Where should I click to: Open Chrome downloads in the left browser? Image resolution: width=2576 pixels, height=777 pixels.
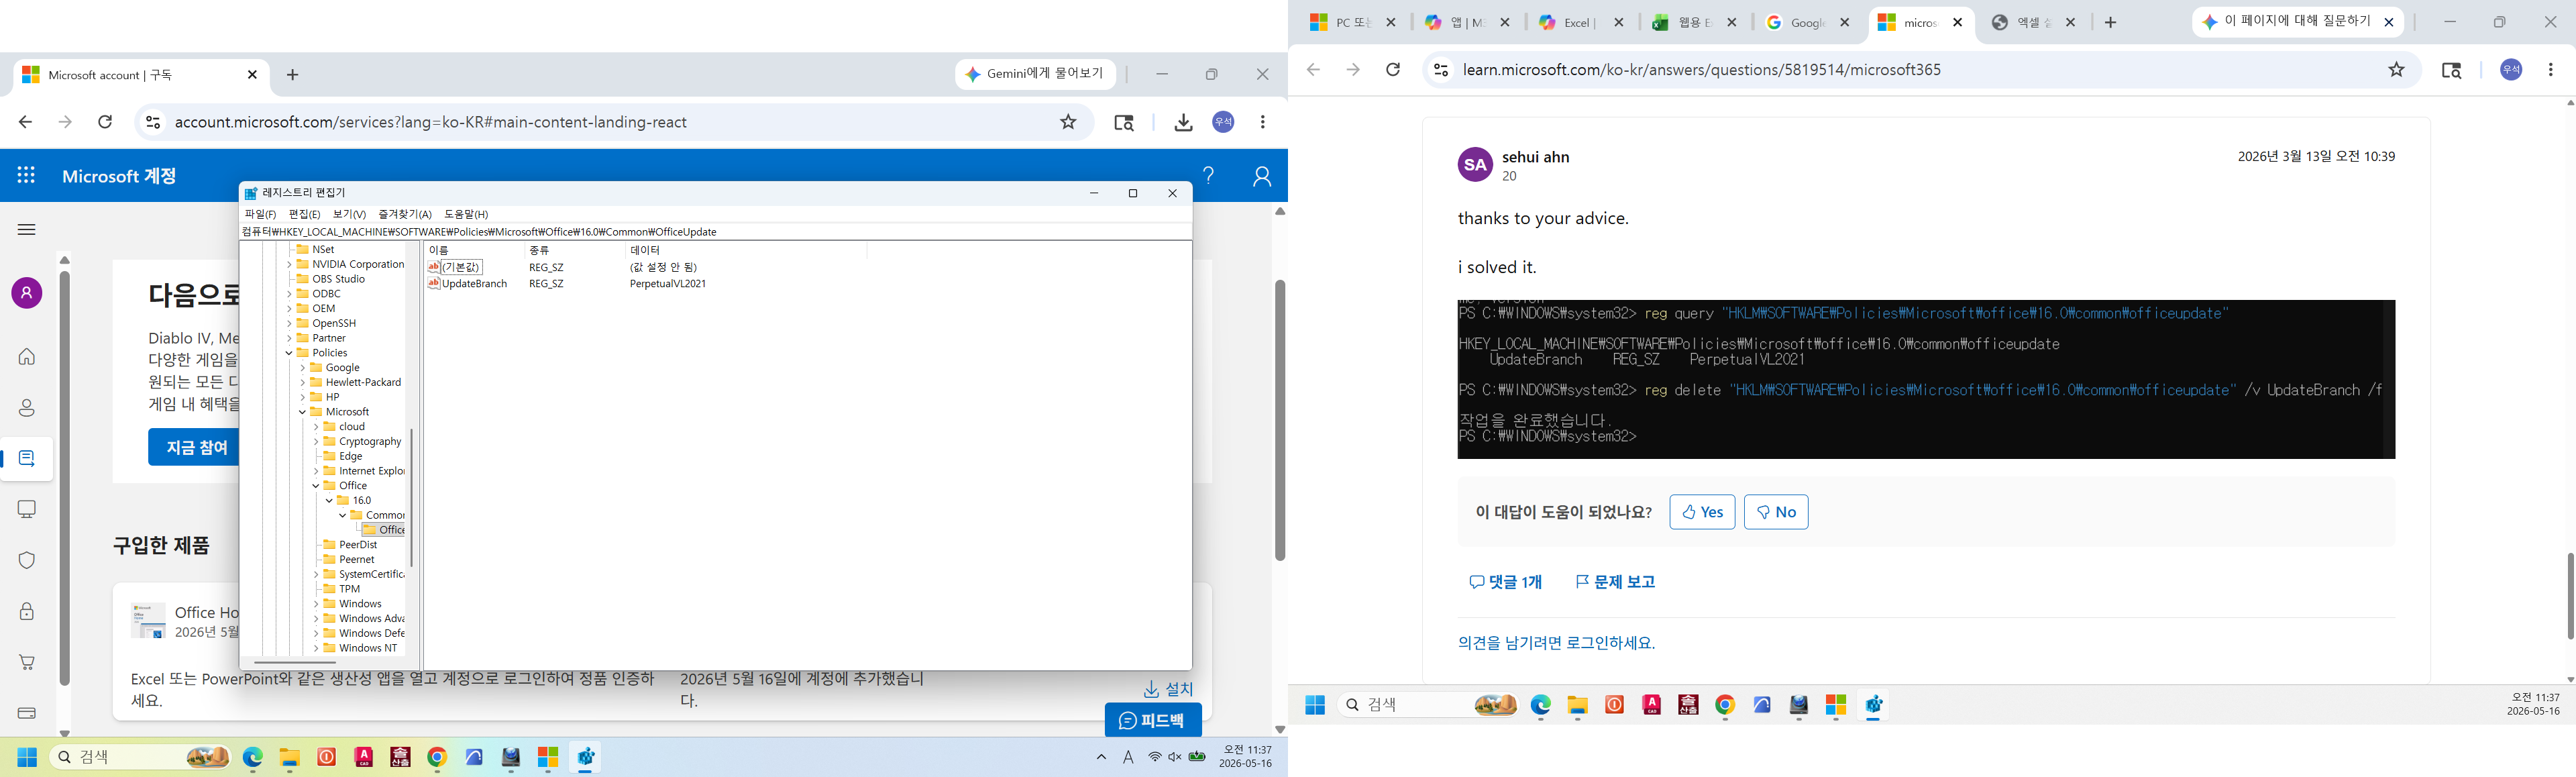pos(1183,122)
